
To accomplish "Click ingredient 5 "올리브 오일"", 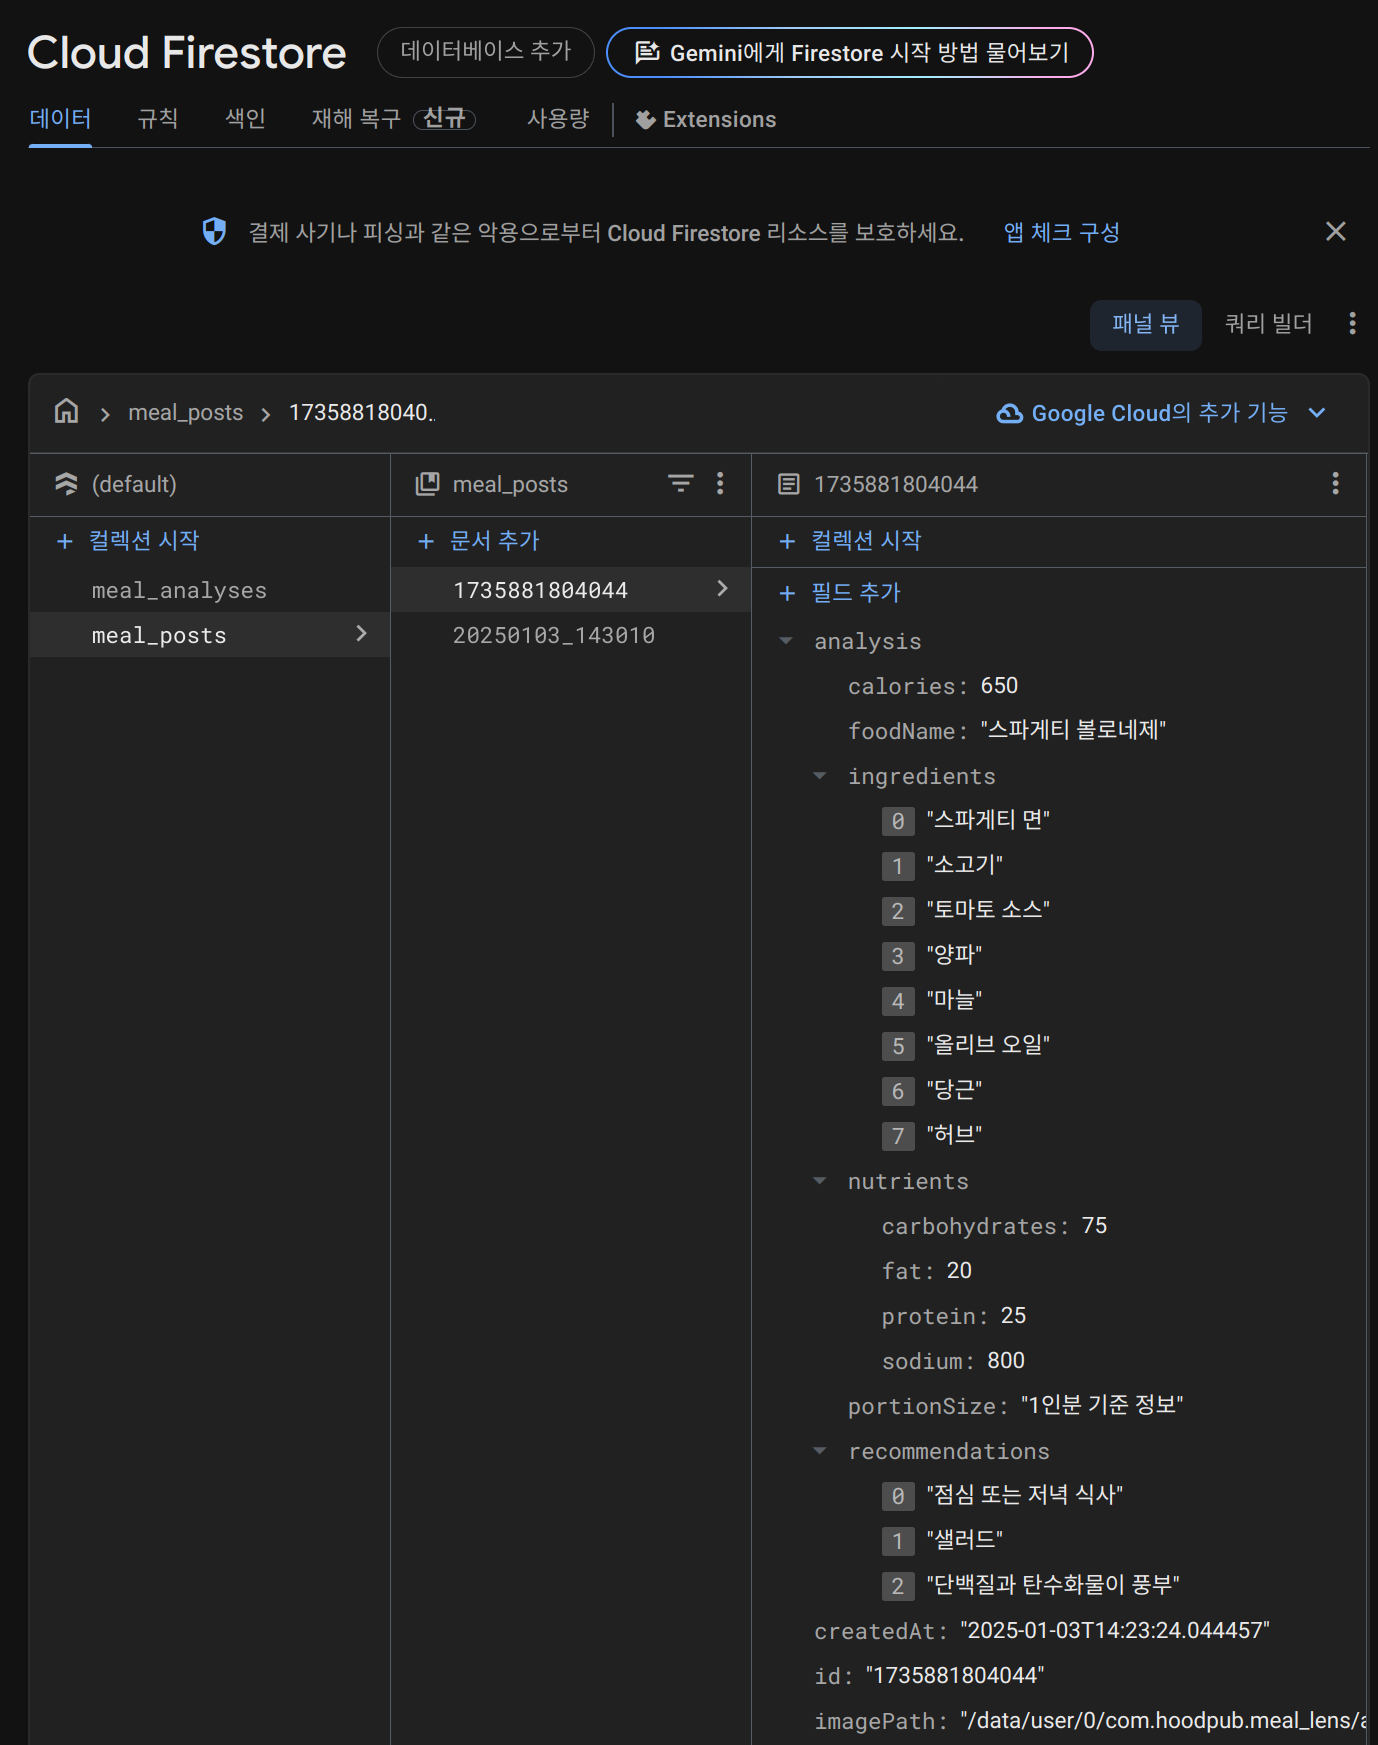I will (988, 1045).
